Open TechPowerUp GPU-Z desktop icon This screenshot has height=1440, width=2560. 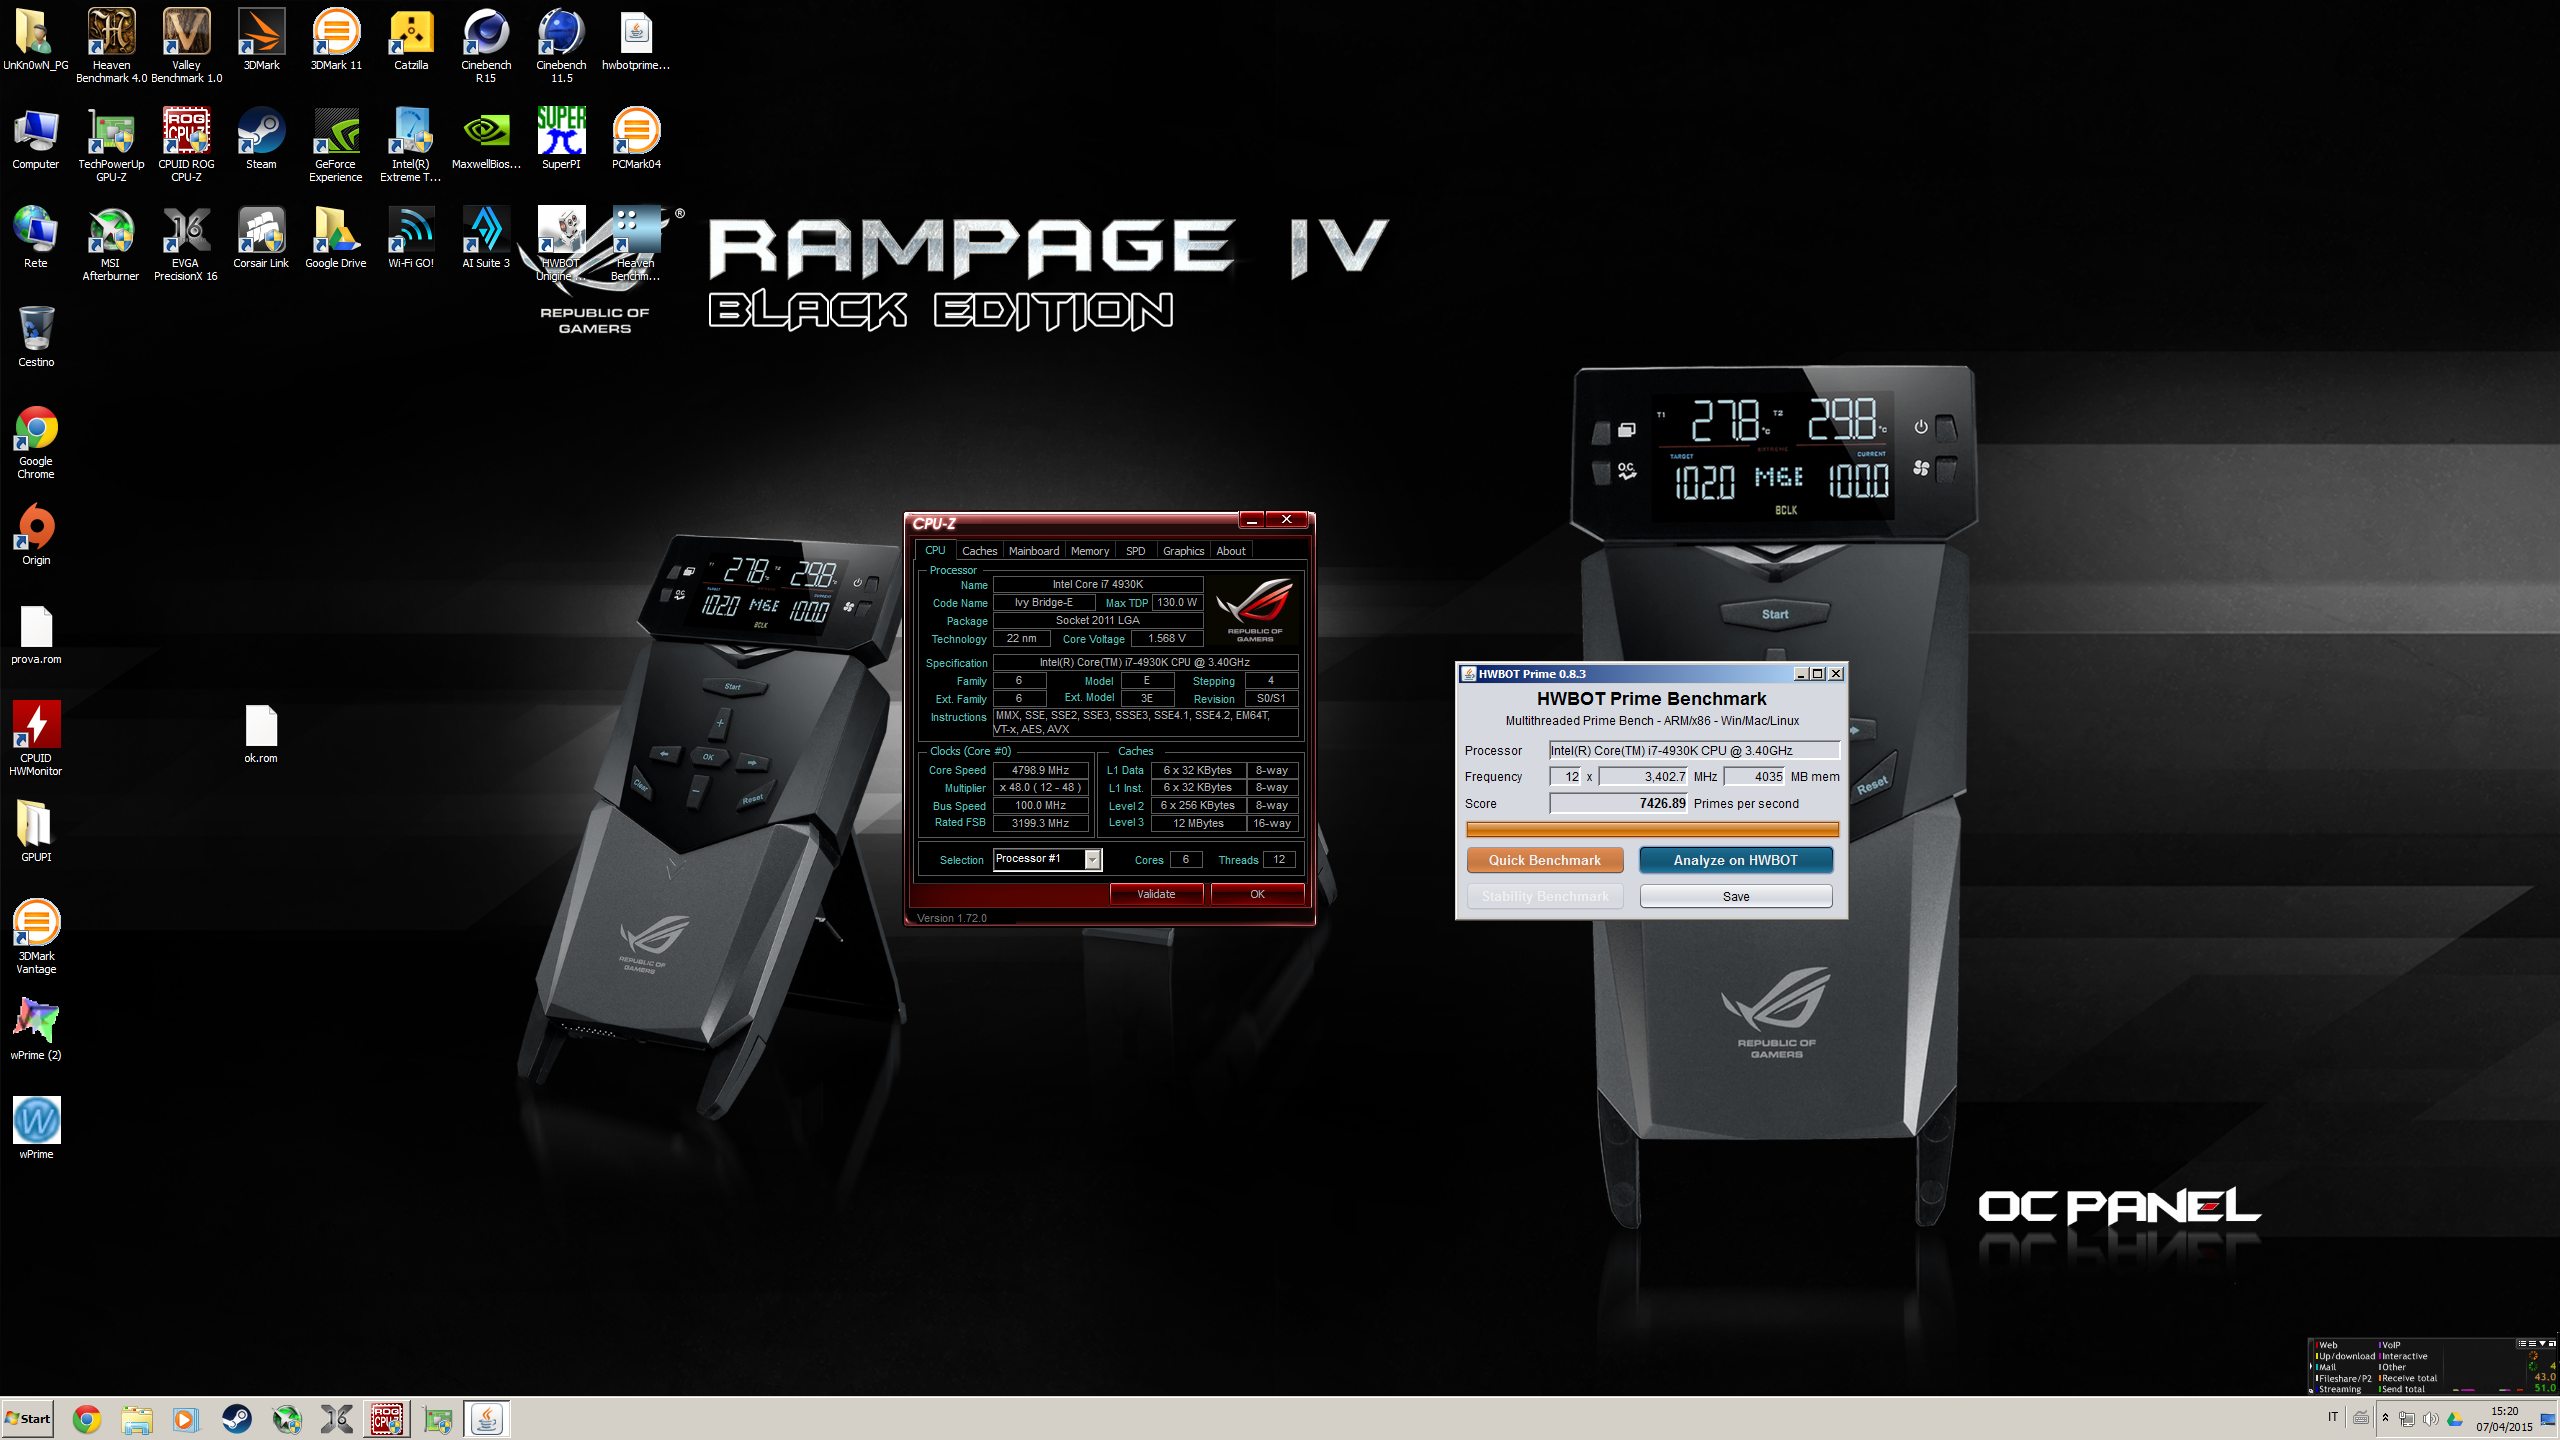coord(111,144)
